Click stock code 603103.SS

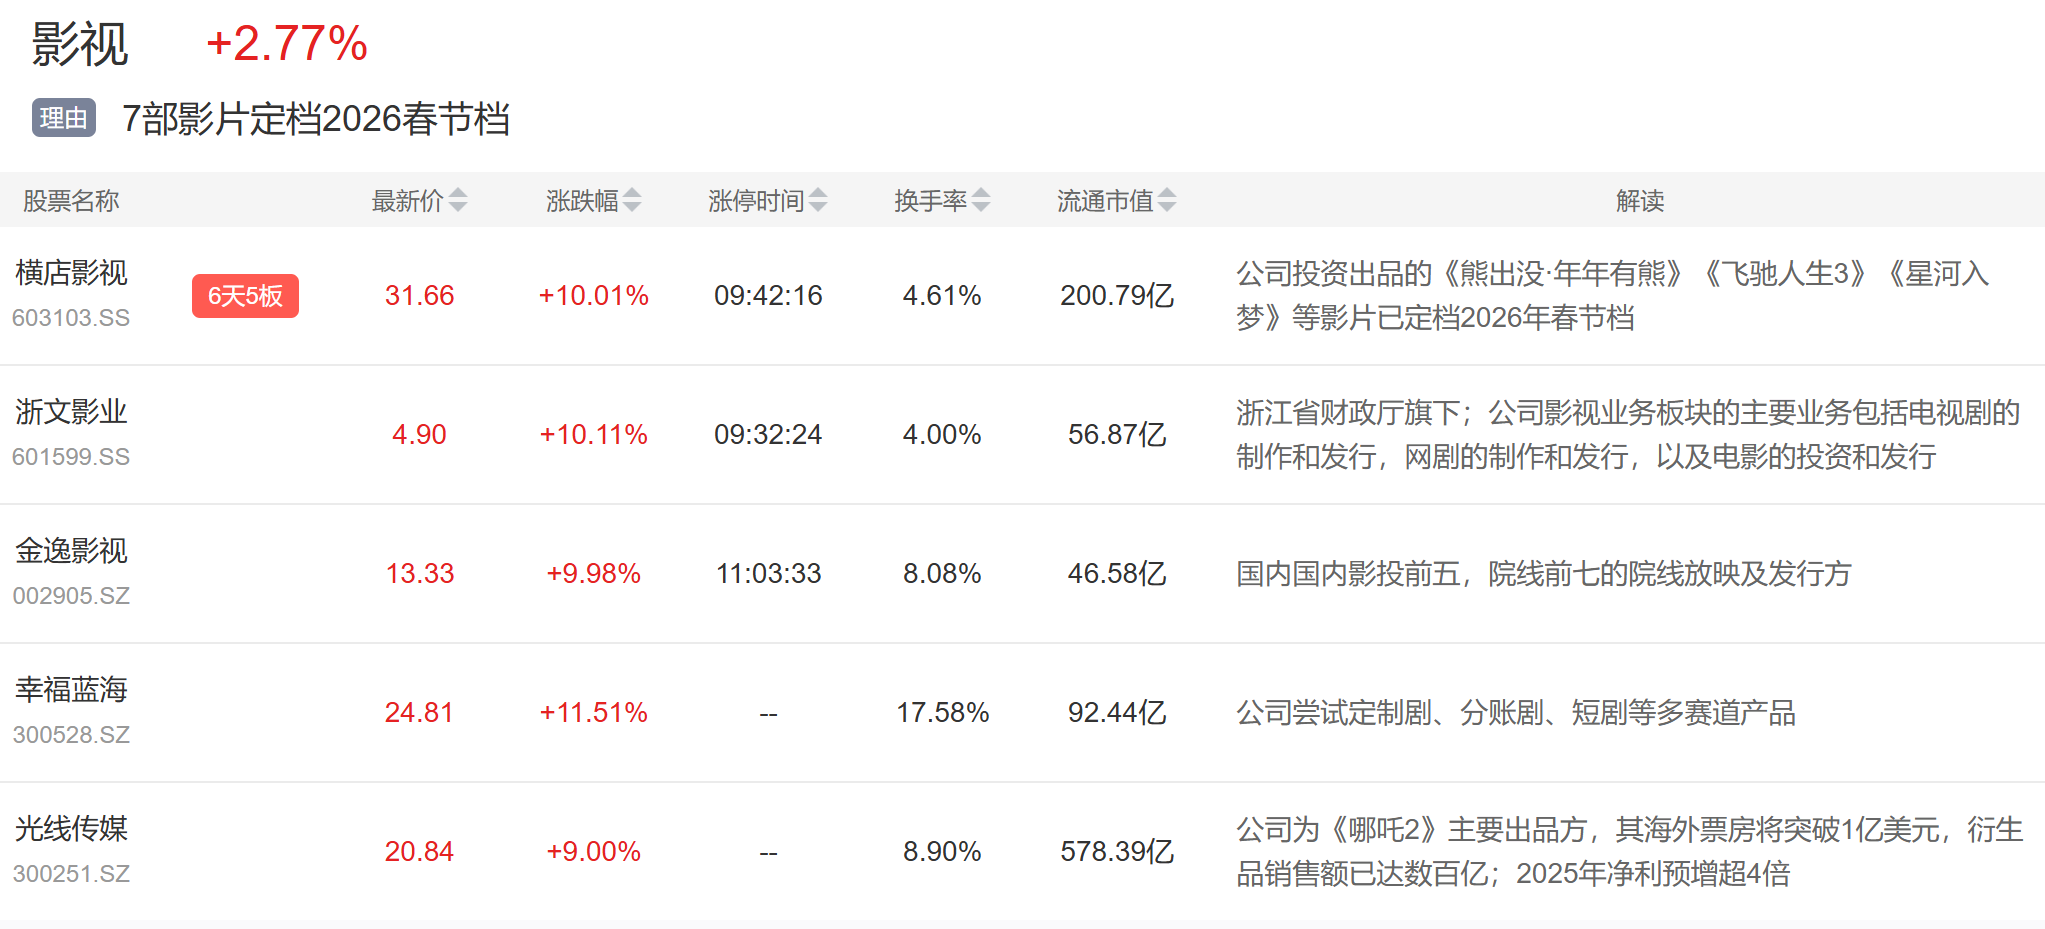tap(71, 318)
